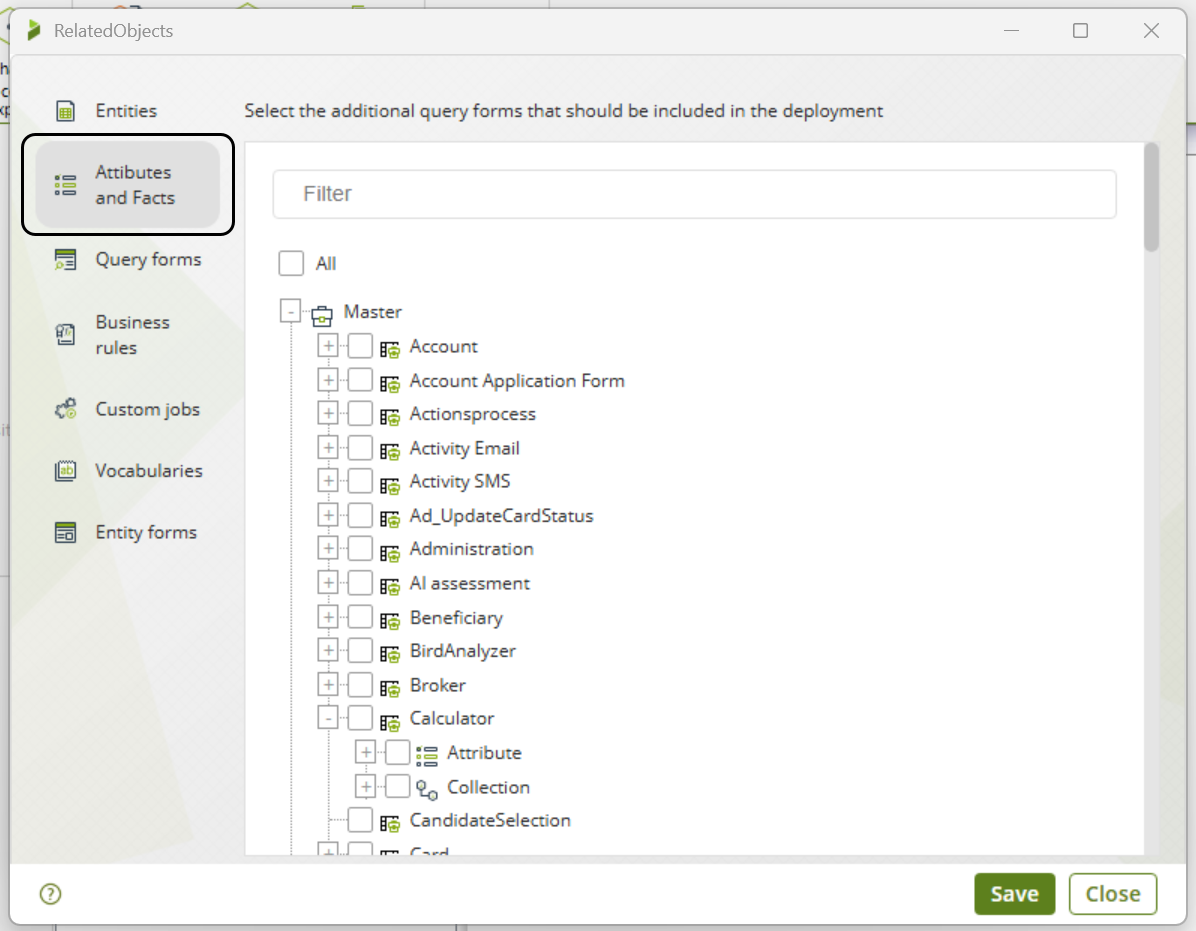The image size is (1196, 931).
Task: Collapse the Master tree node
Action: coord(290,313)
